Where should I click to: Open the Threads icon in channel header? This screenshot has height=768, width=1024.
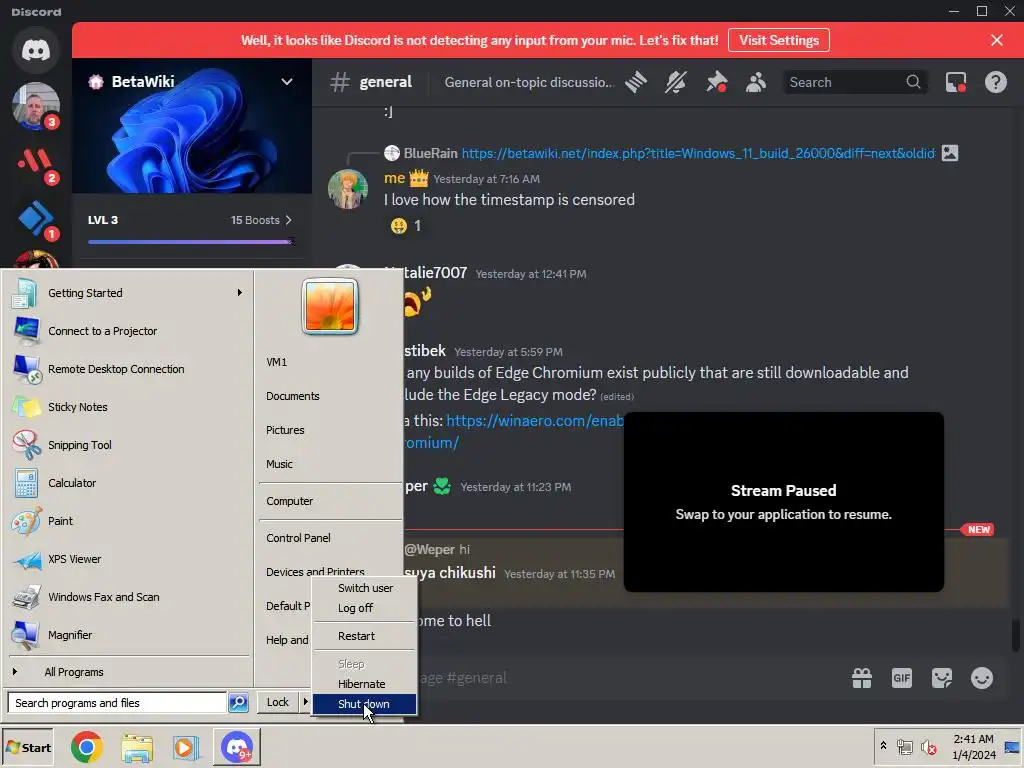[636, 82]
